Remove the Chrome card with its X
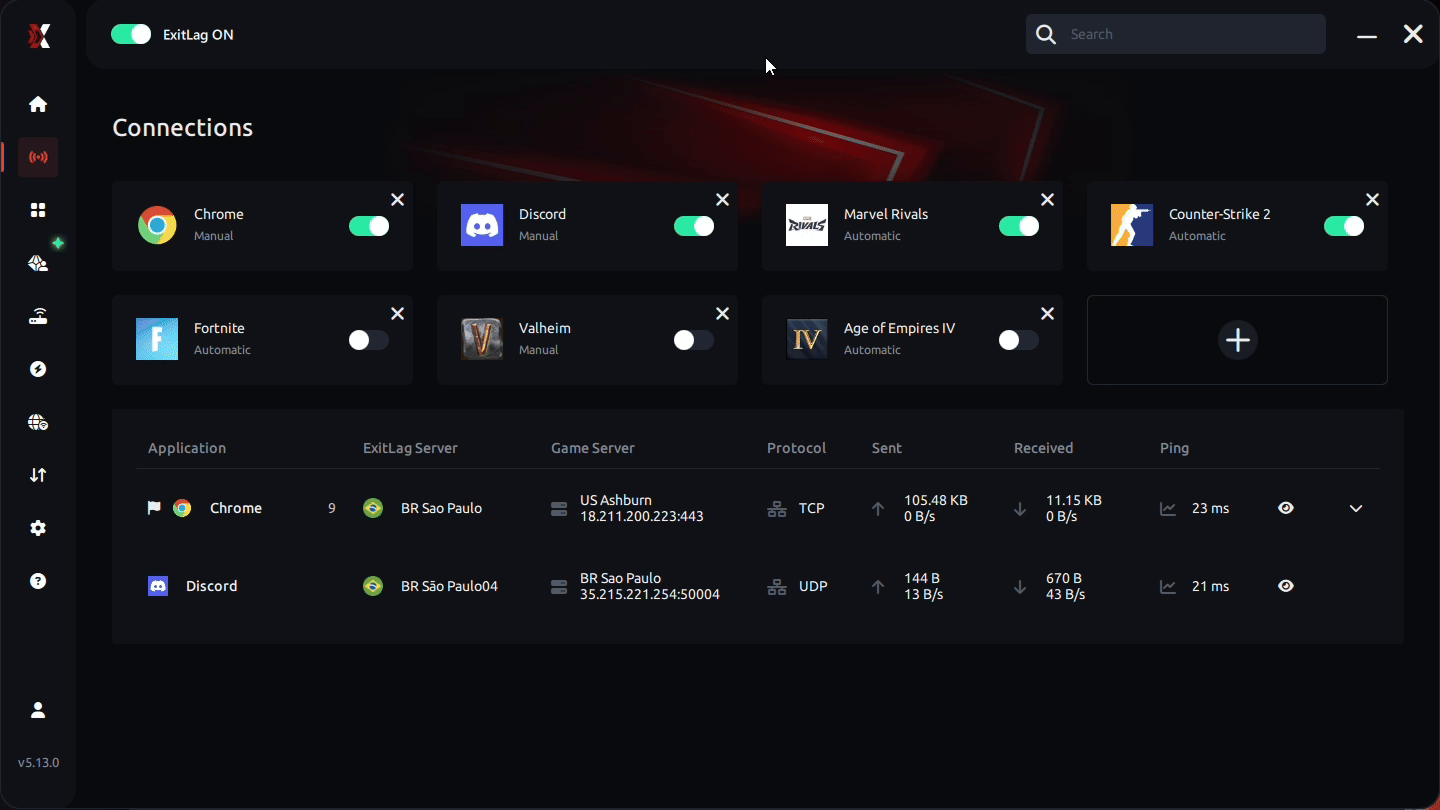This screenshot has height=810, width=1440. 397,200
